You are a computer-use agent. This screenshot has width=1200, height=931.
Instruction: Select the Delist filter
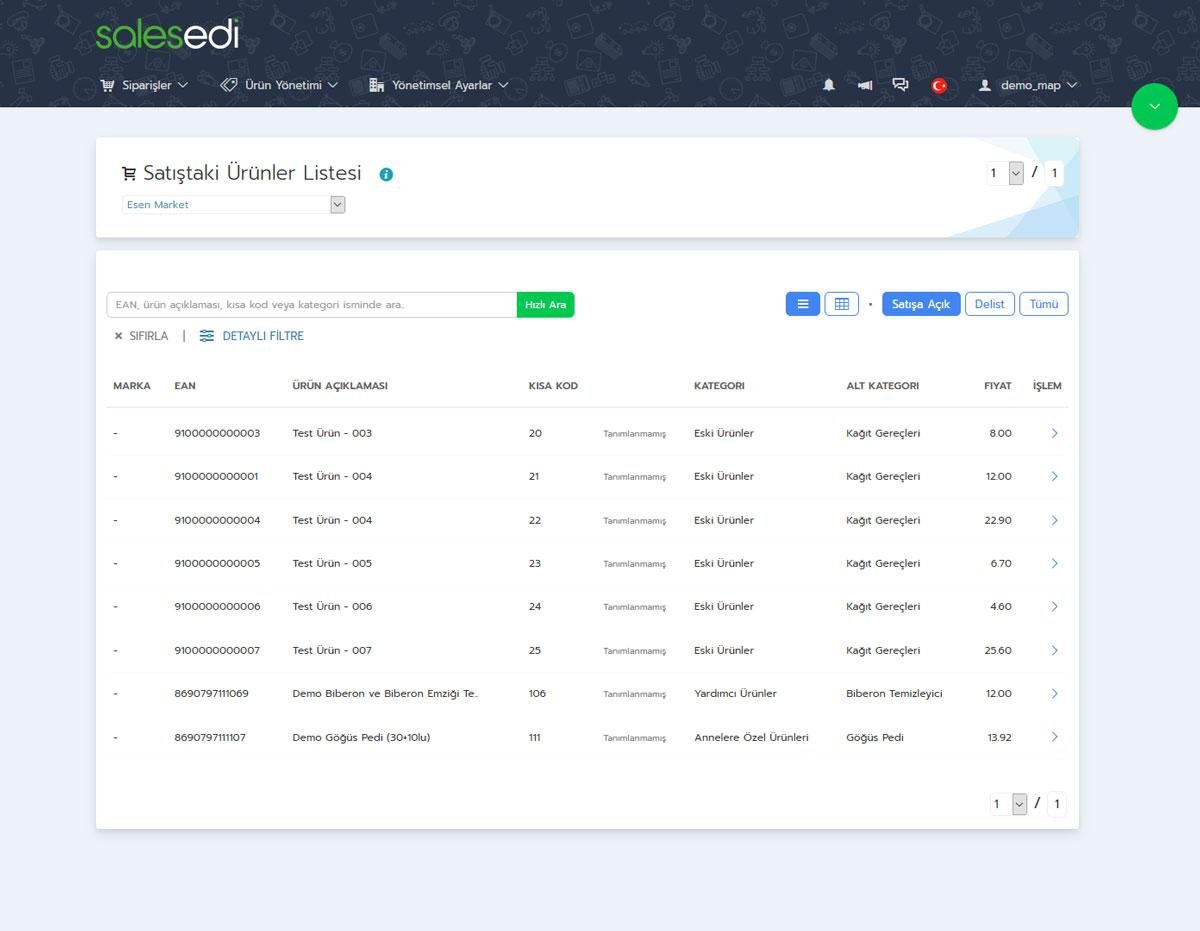point(990,304)
